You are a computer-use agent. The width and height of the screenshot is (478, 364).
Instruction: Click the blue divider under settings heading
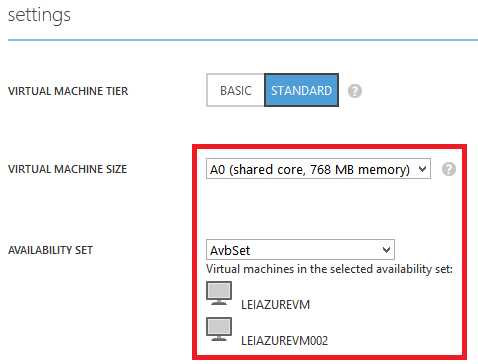point(243,40)
